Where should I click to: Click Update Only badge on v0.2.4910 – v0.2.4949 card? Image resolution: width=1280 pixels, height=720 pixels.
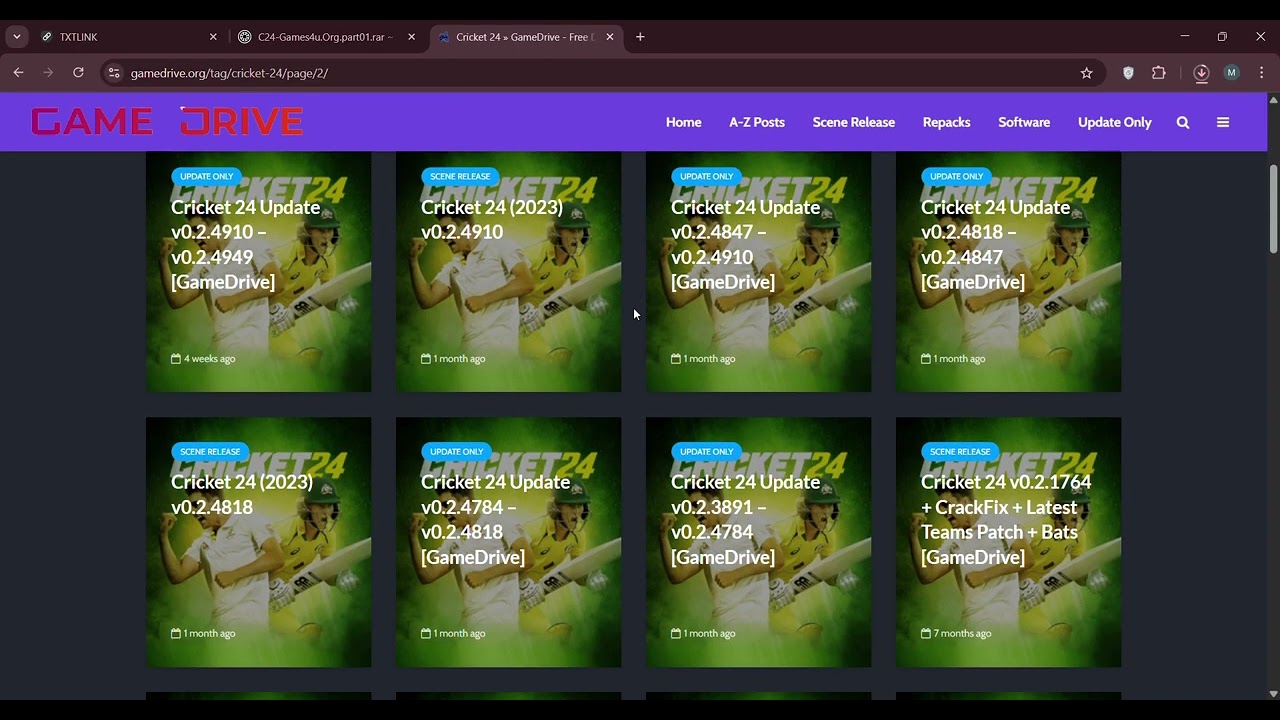pos(207,176)
